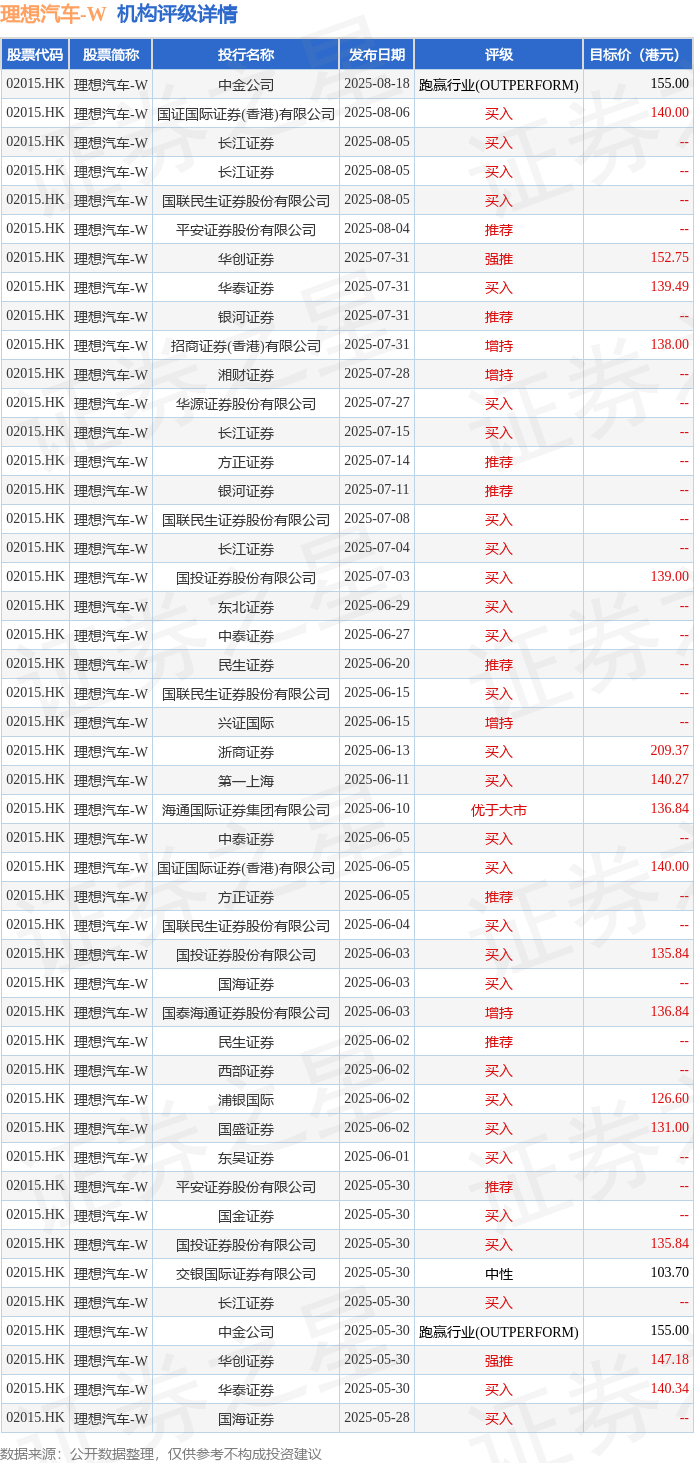The width and height of the screenshot is (694, 1463).
Task: Select the 西部证券 cell
Action: click(x=246, y=1071)
